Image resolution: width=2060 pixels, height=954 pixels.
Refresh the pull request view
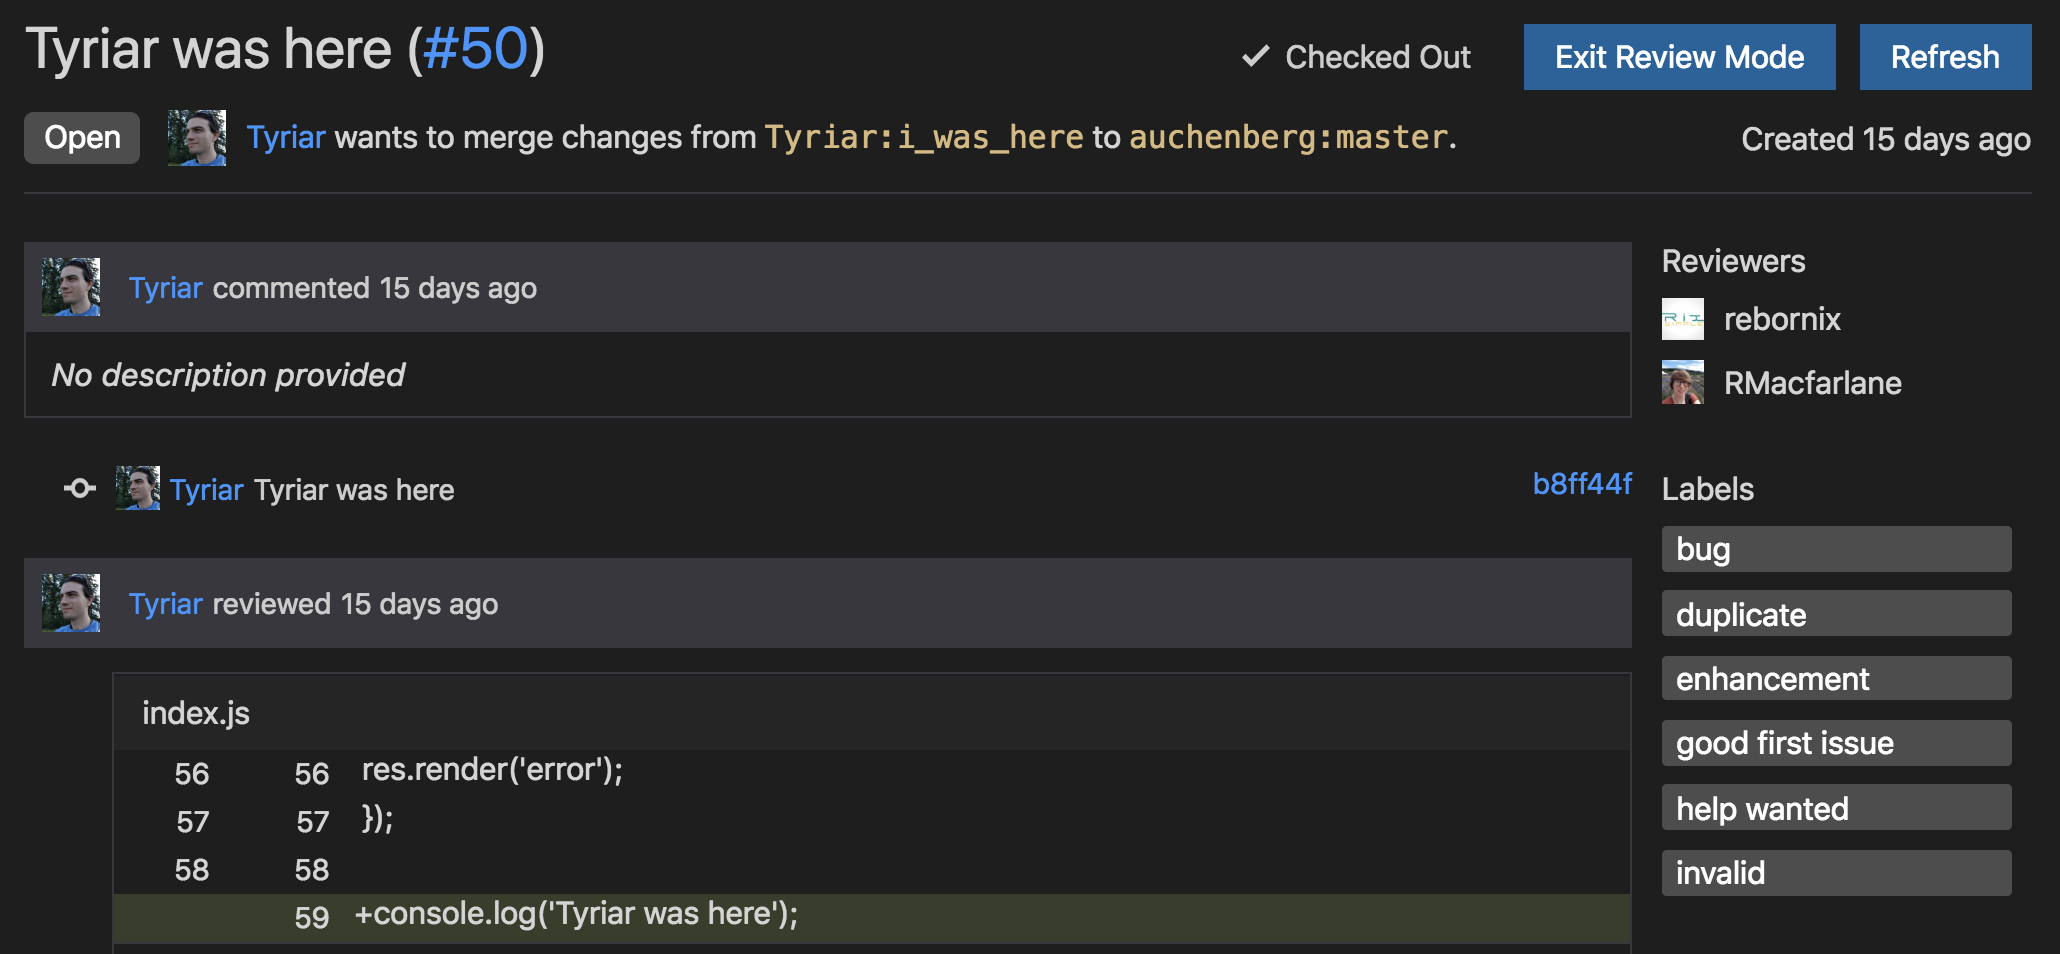click(1945, 57)
